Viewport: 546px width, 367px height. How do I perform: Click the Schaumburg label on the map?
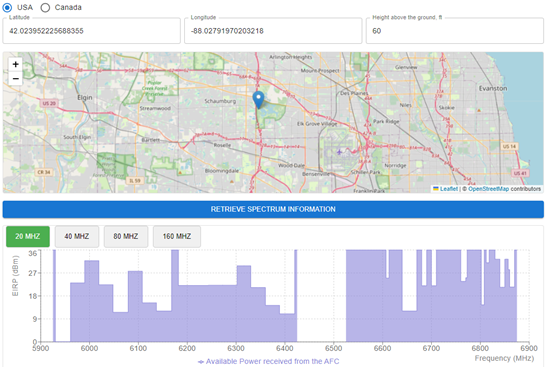220,101
